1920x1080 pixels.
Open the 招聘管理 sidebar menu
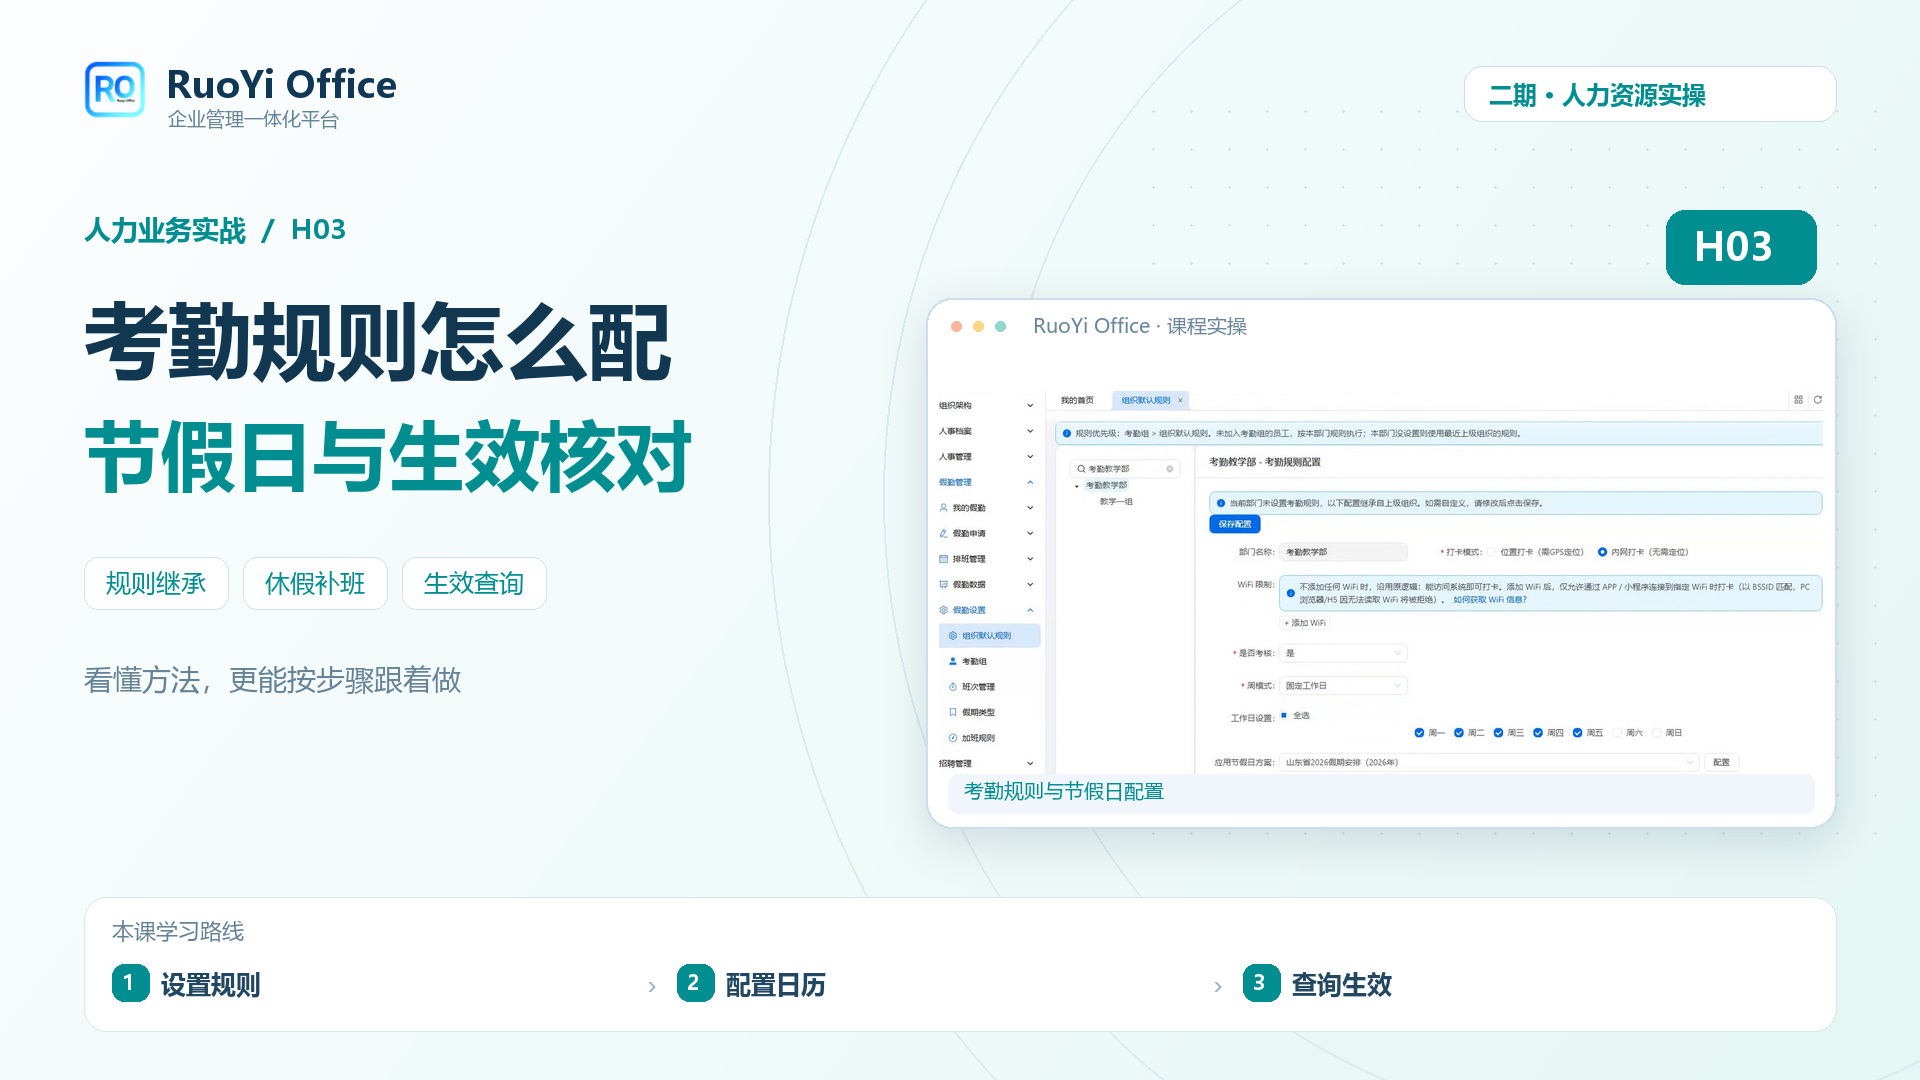[x=987, y=764]
